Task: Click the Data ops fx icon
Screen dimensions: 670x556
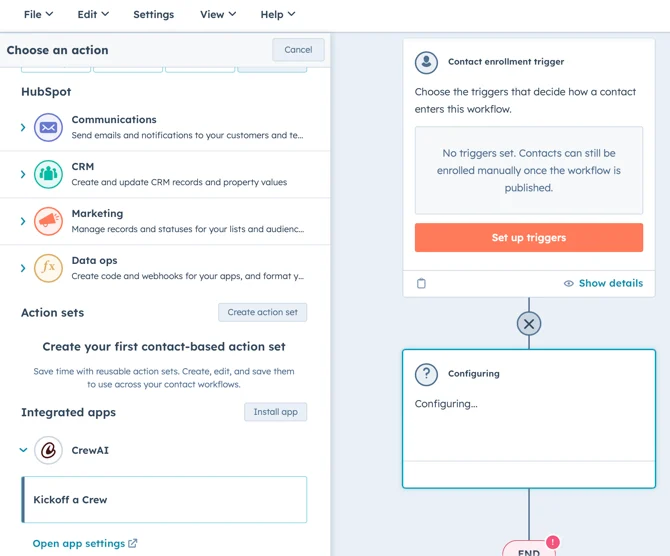Action: click(x=48, y=268)
